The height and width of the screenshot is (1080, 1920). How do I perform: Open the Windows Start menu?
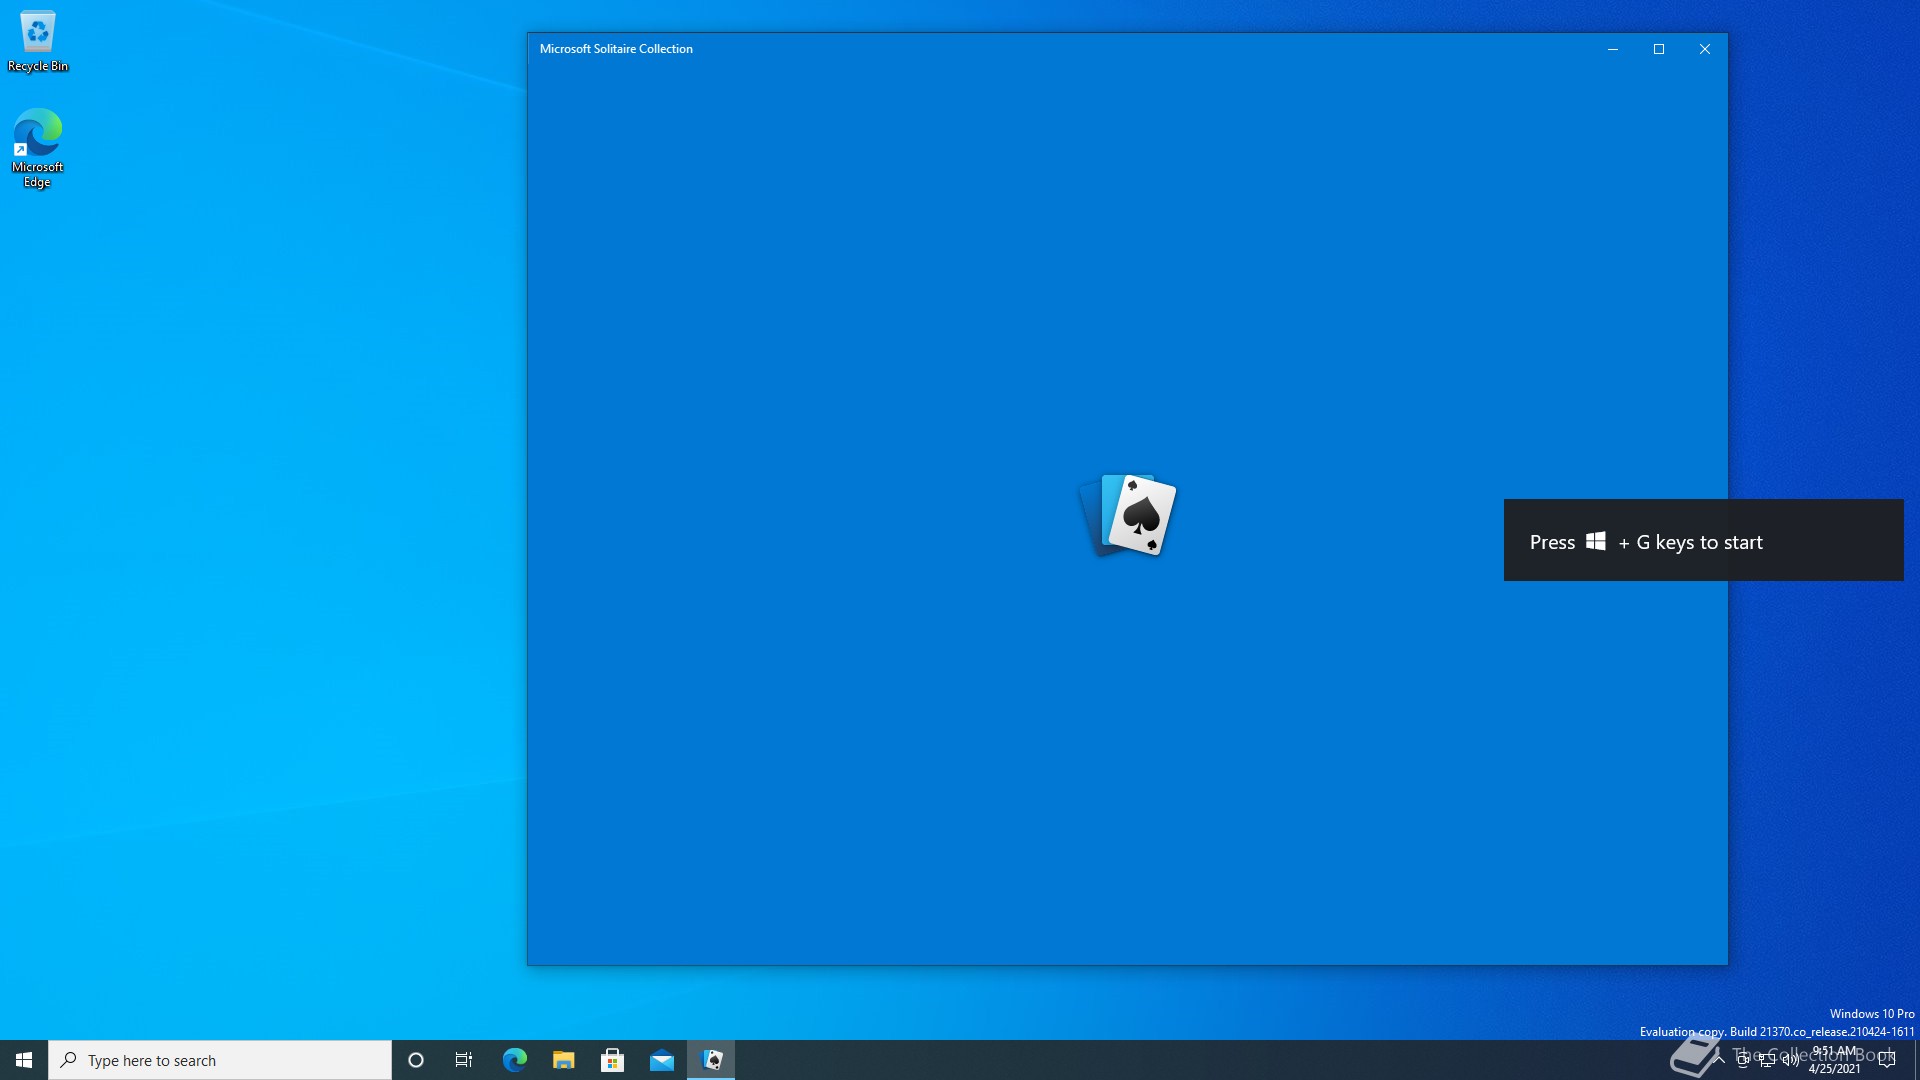point(24,1060)
